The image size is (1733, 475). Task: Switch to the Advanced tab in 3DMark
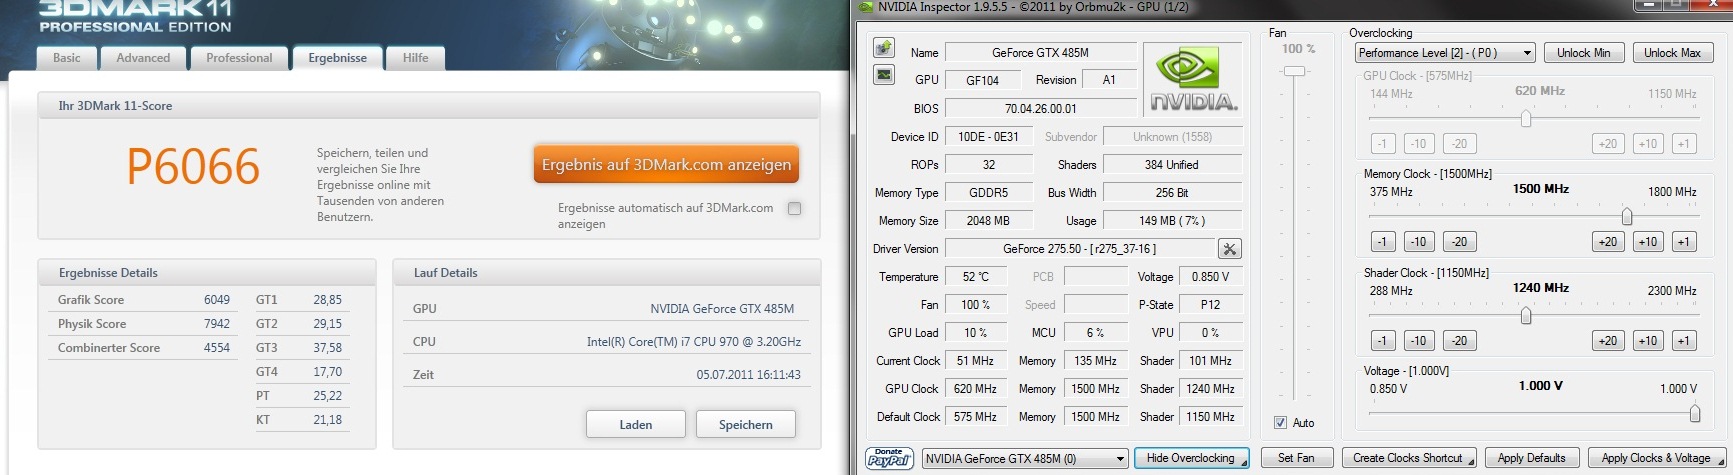(143, 58)
